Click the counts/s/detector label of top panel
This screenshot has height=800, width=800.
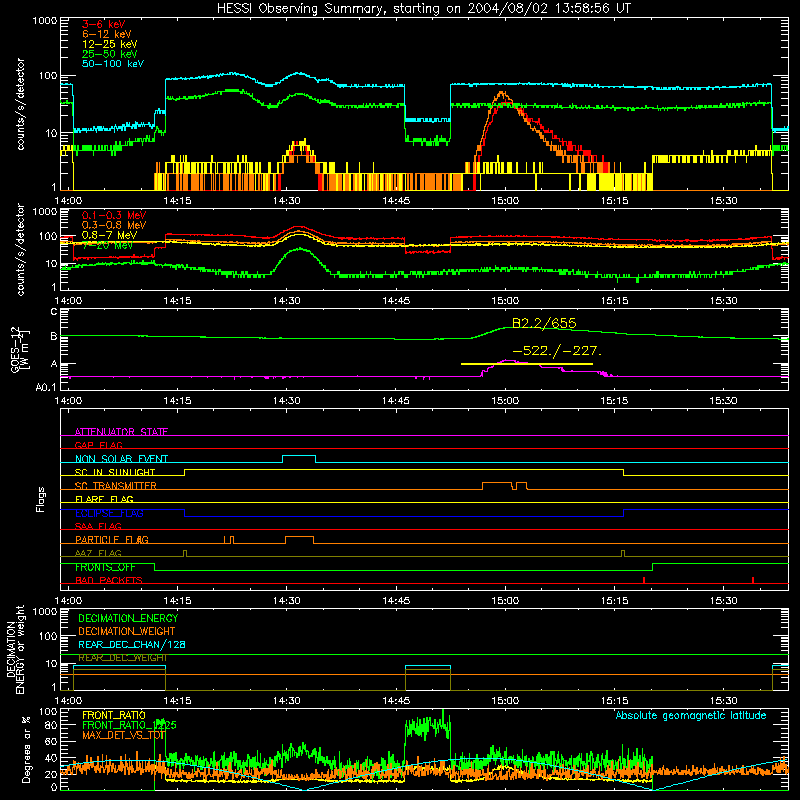tap(20, 104)
